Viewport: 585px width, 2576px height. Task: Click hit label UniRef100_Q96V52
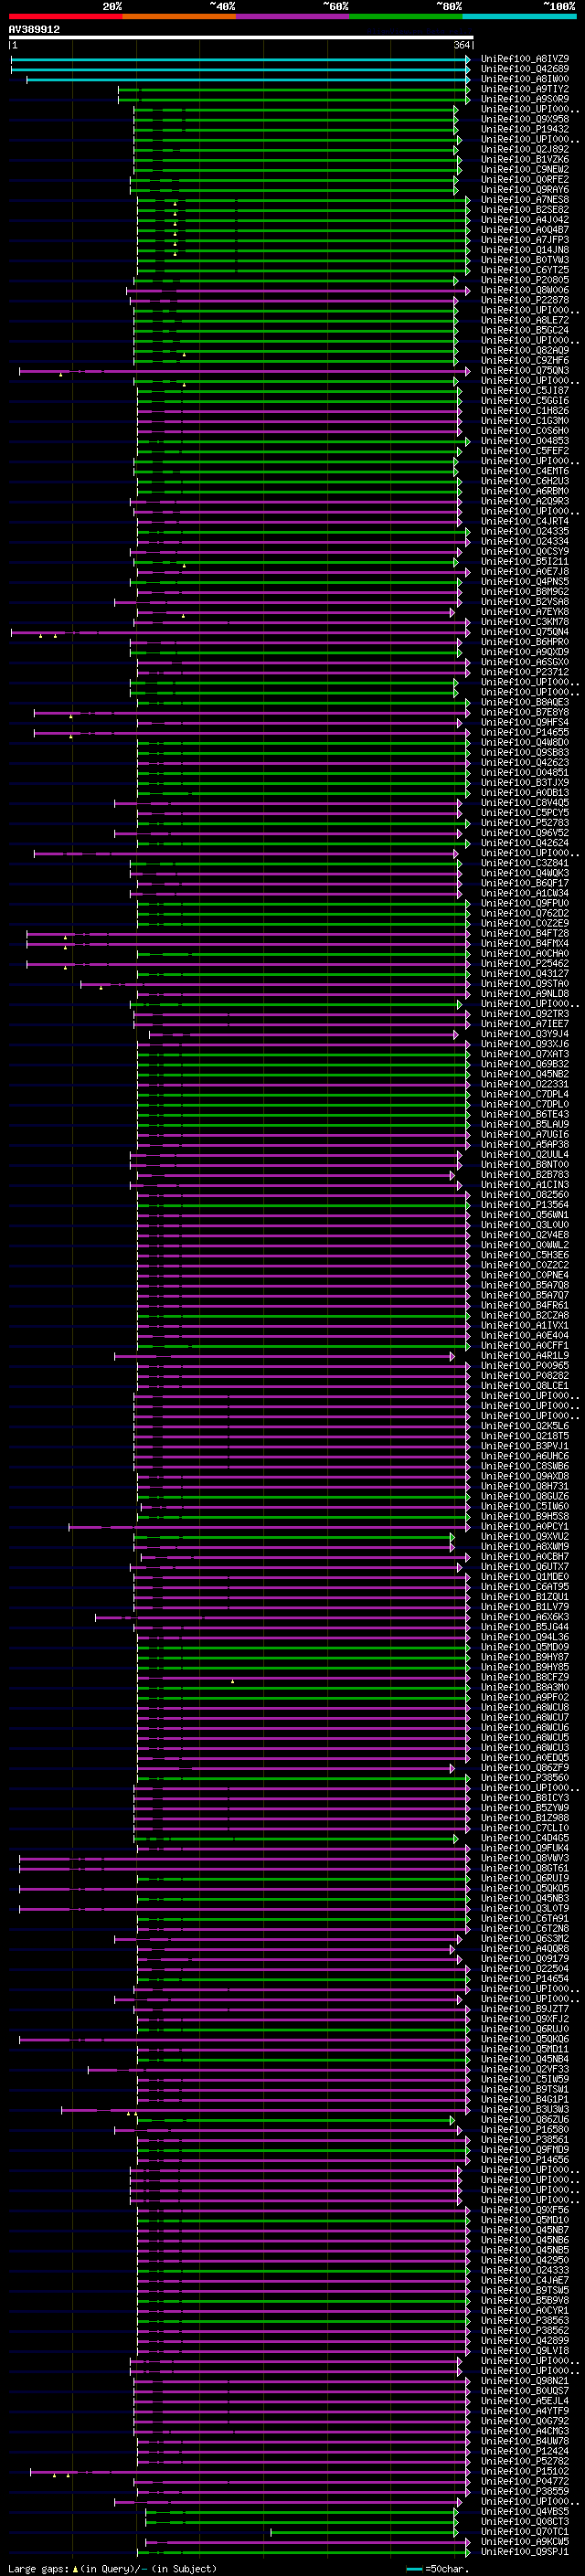(x=525, y=833)
